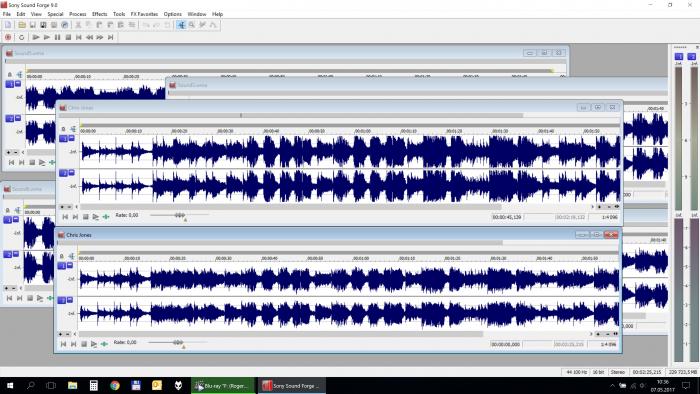Click the Go to End transport button

point(111,37)
